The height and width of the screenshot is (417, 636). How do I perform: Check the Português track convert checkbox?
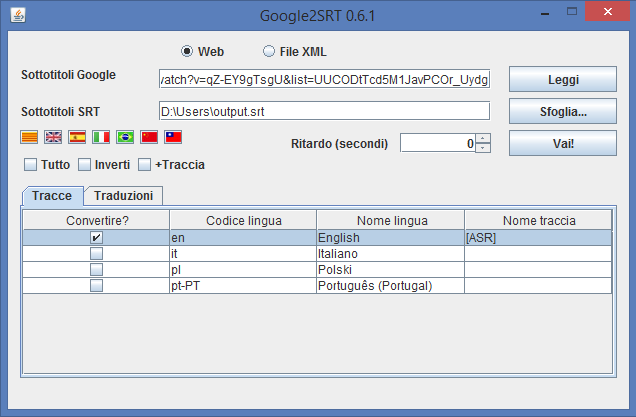tap(96, 286)
